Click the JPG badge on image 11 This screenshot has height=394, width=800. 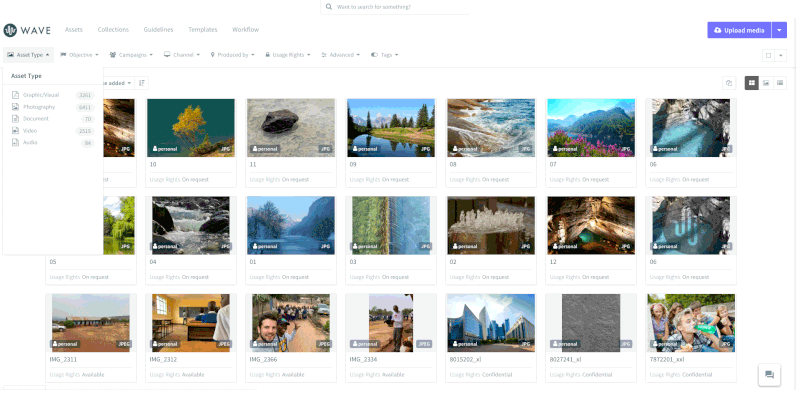pyautogui.click(x=326, y=149)
